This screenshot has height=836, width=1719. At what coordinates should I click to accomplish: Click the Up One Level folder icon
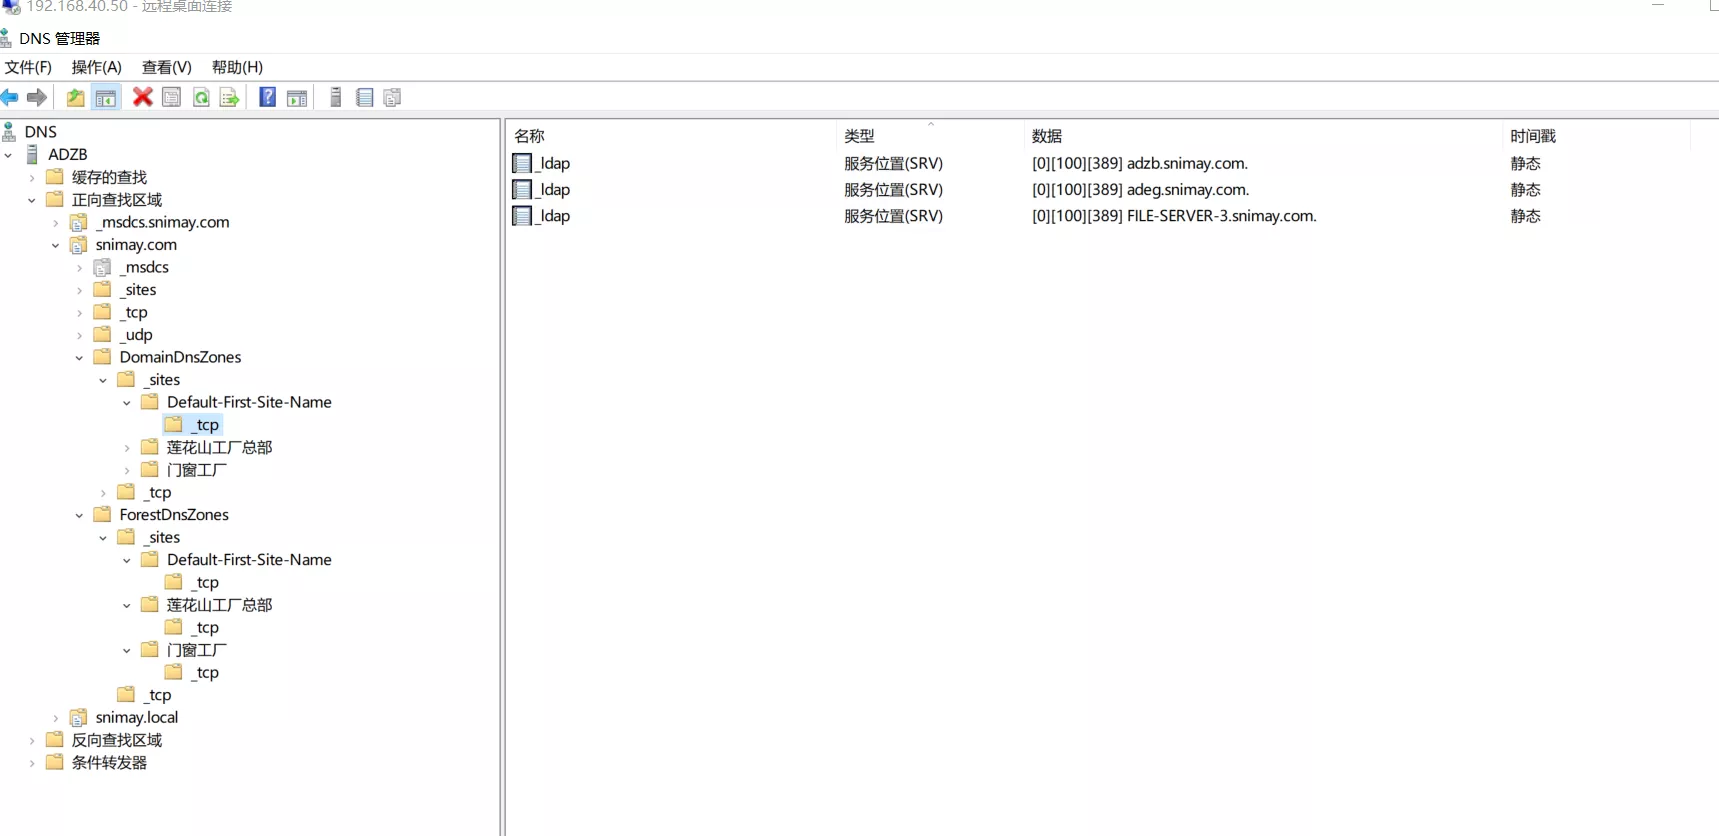[x=75, y=97]
